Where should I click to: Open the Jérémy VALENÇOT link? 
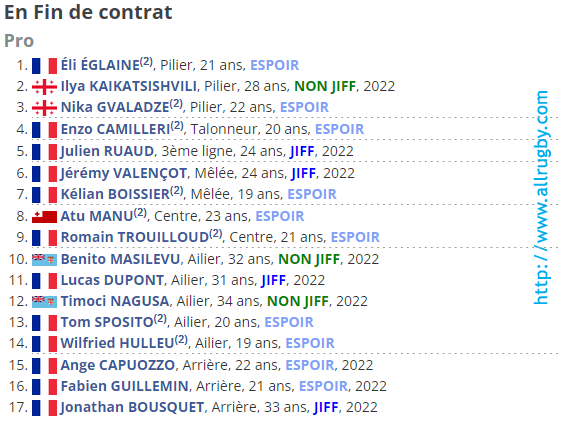point(124,173)
